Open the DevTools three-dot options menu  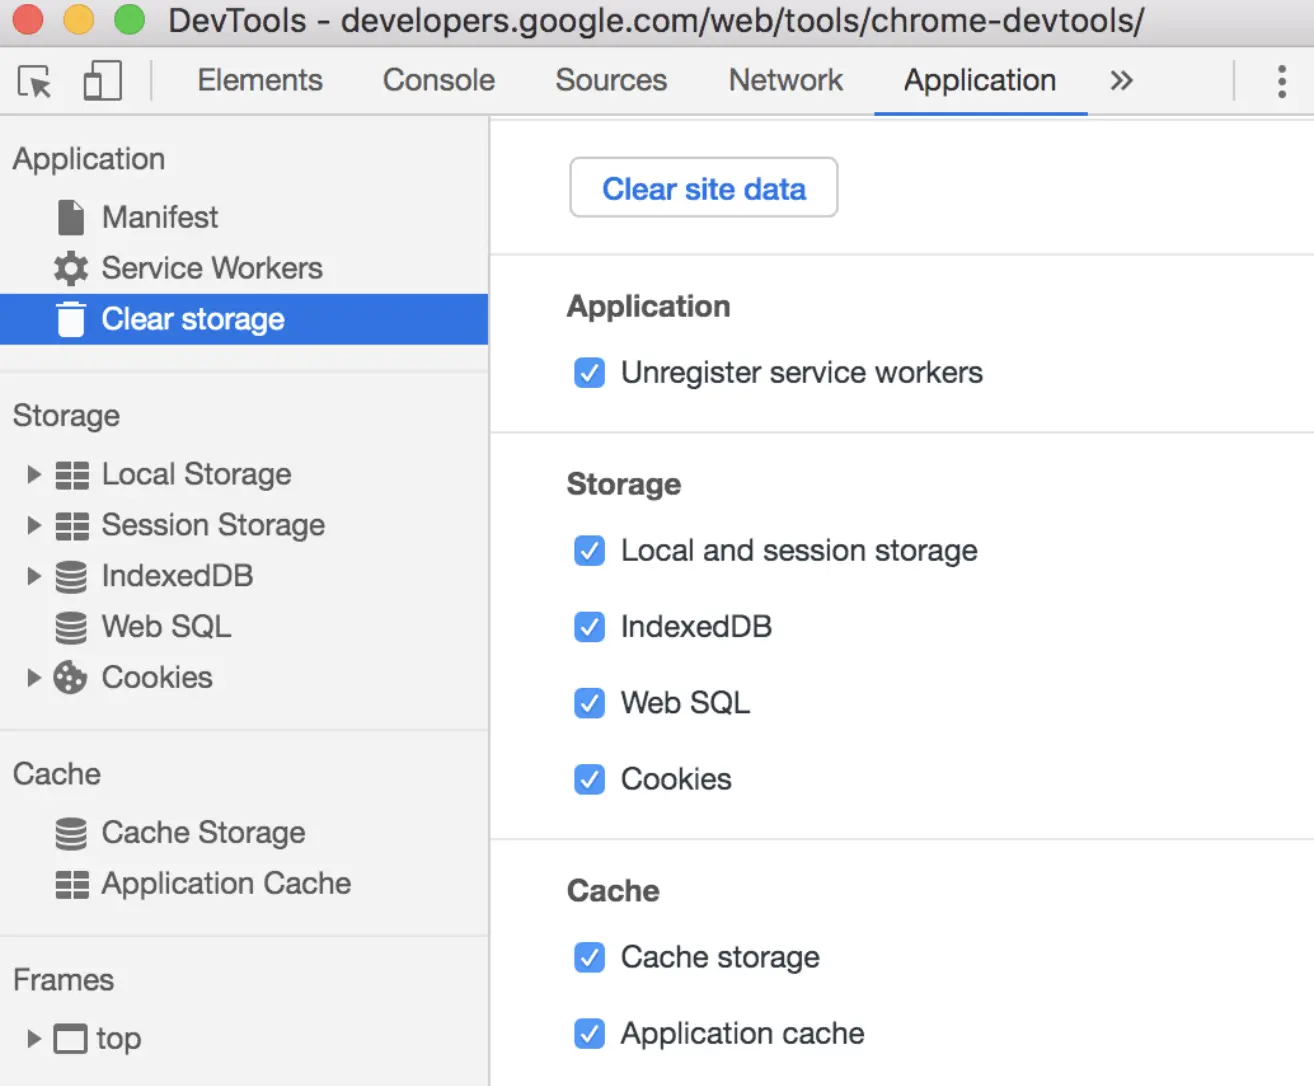pos(1281,81)
